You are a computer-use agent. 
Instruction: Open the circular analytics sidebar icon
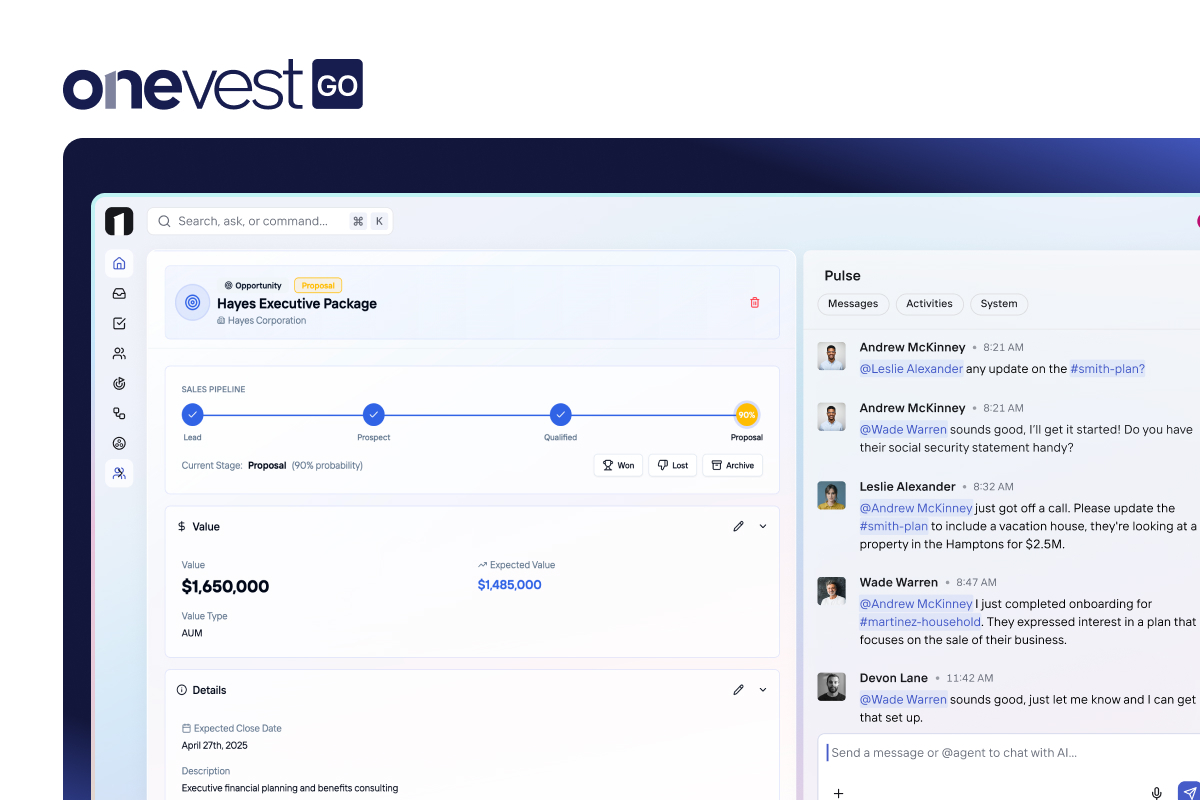point(119,444)
